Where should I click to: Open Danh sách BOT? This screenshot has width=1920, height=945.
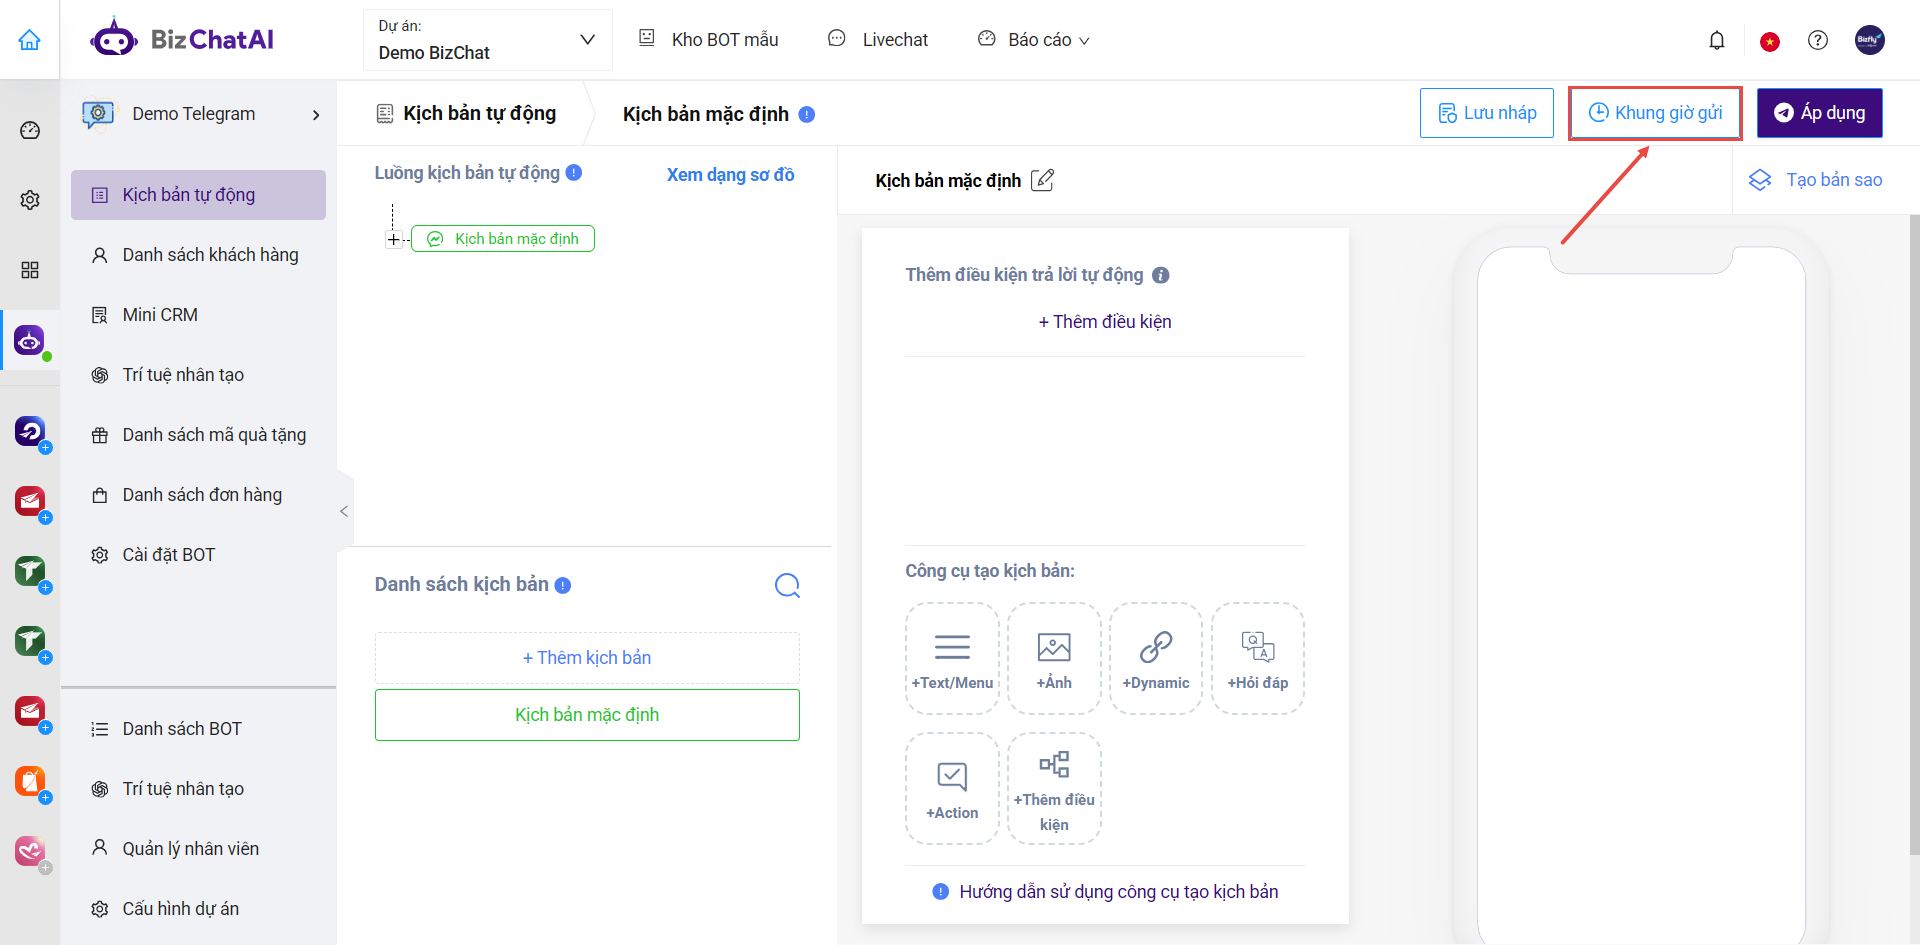pos(198,729)
